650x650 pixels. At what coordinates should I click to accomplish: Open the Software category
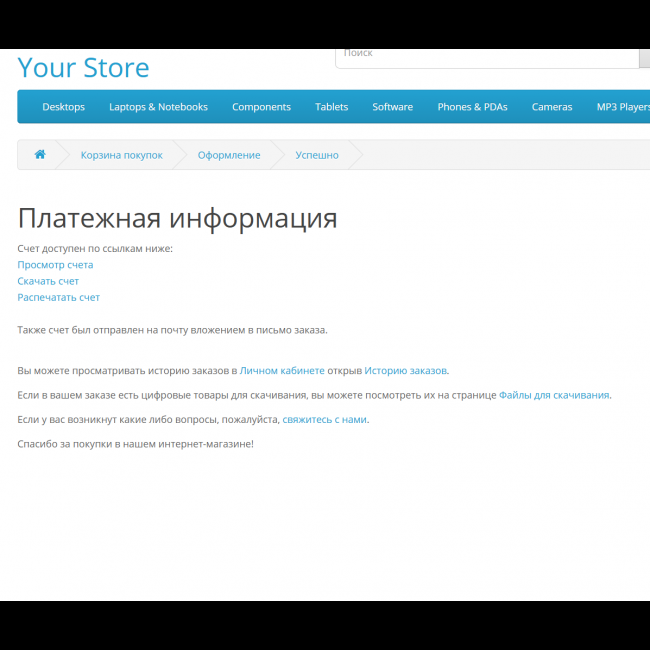(x=392, y=107)
